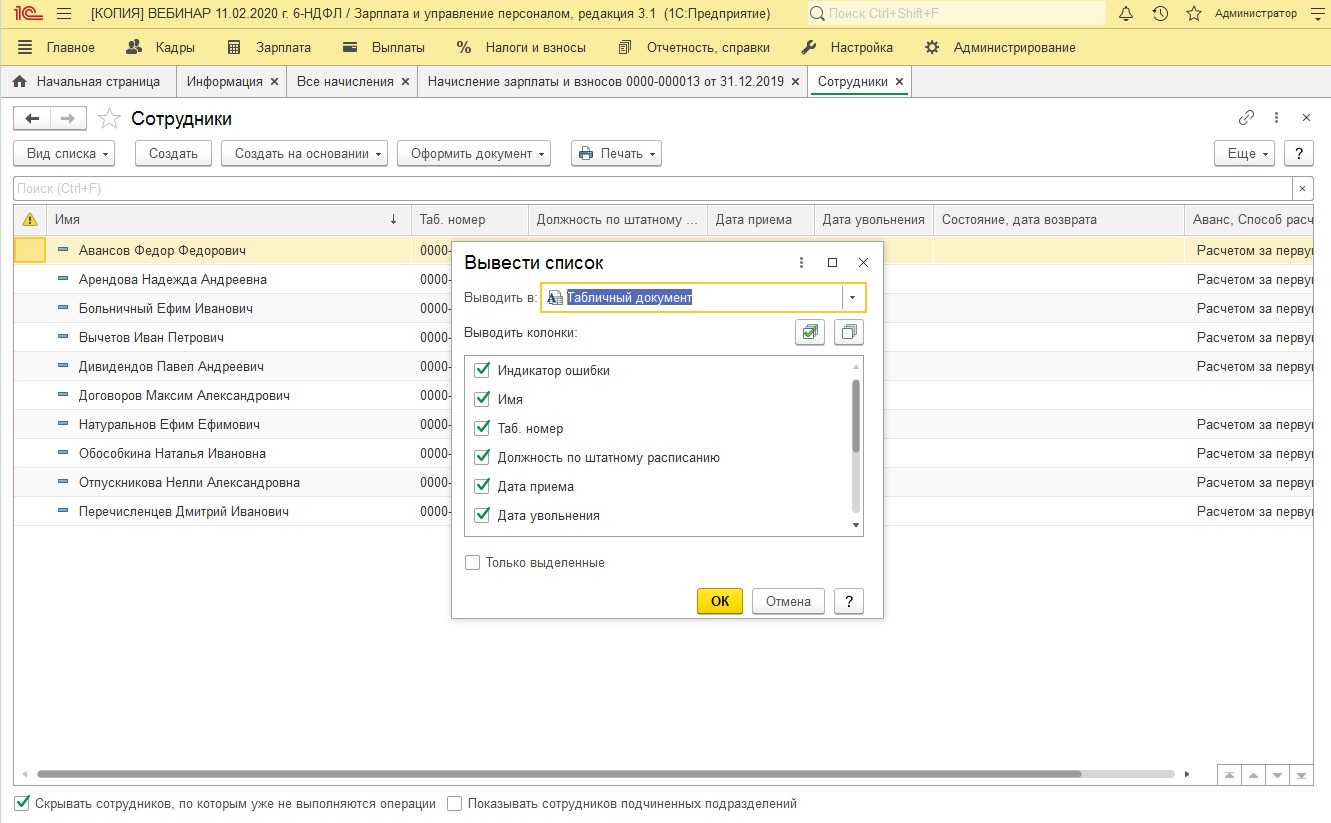Open the Печать dropdown
The image size is (1331, 823).
pos(616,153)
